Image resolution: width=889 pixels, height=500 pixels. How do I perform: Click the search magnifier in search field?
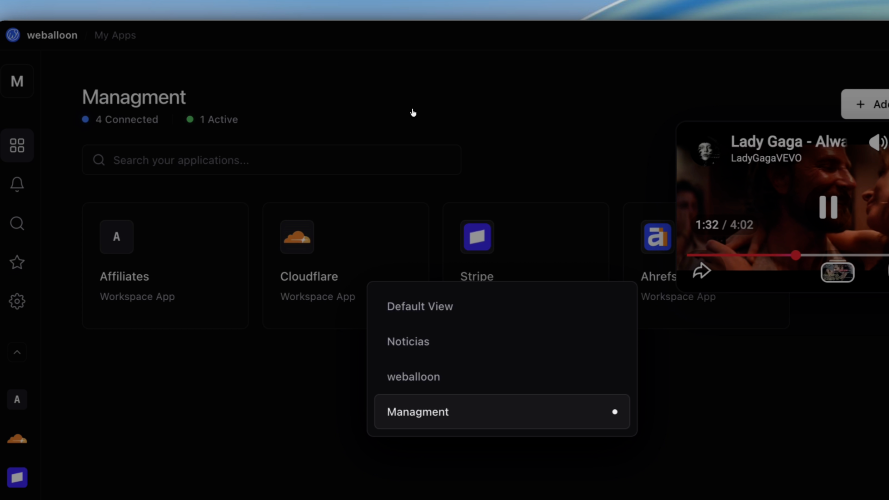pos(99,160)
